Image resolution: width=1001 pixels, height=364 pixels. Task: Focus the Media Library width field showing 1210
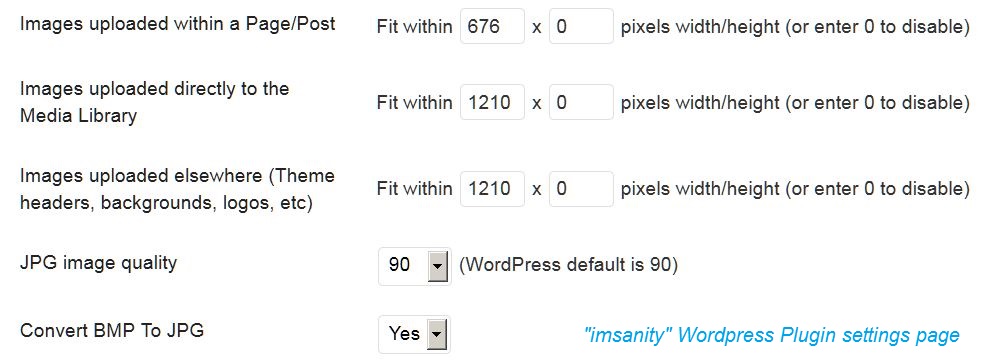tap(492, 102)
